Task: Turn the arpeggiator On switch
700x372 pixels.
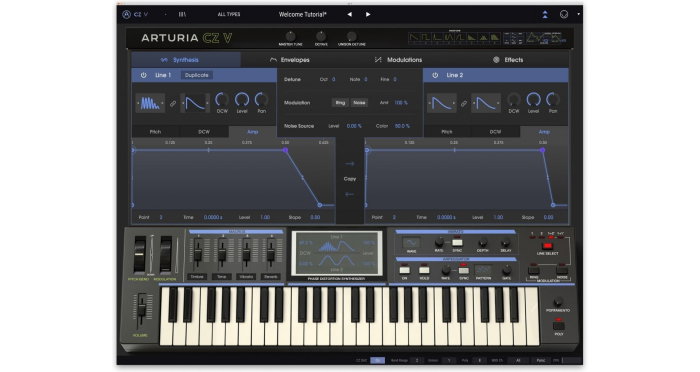Action: [x=404, y=270]
